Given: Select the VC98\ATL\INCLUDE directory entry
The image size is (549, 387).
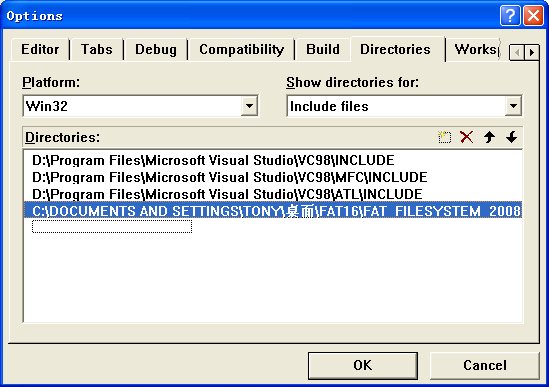Looking at the screenshot, I should pyautogui.click(x=227, y=194).
